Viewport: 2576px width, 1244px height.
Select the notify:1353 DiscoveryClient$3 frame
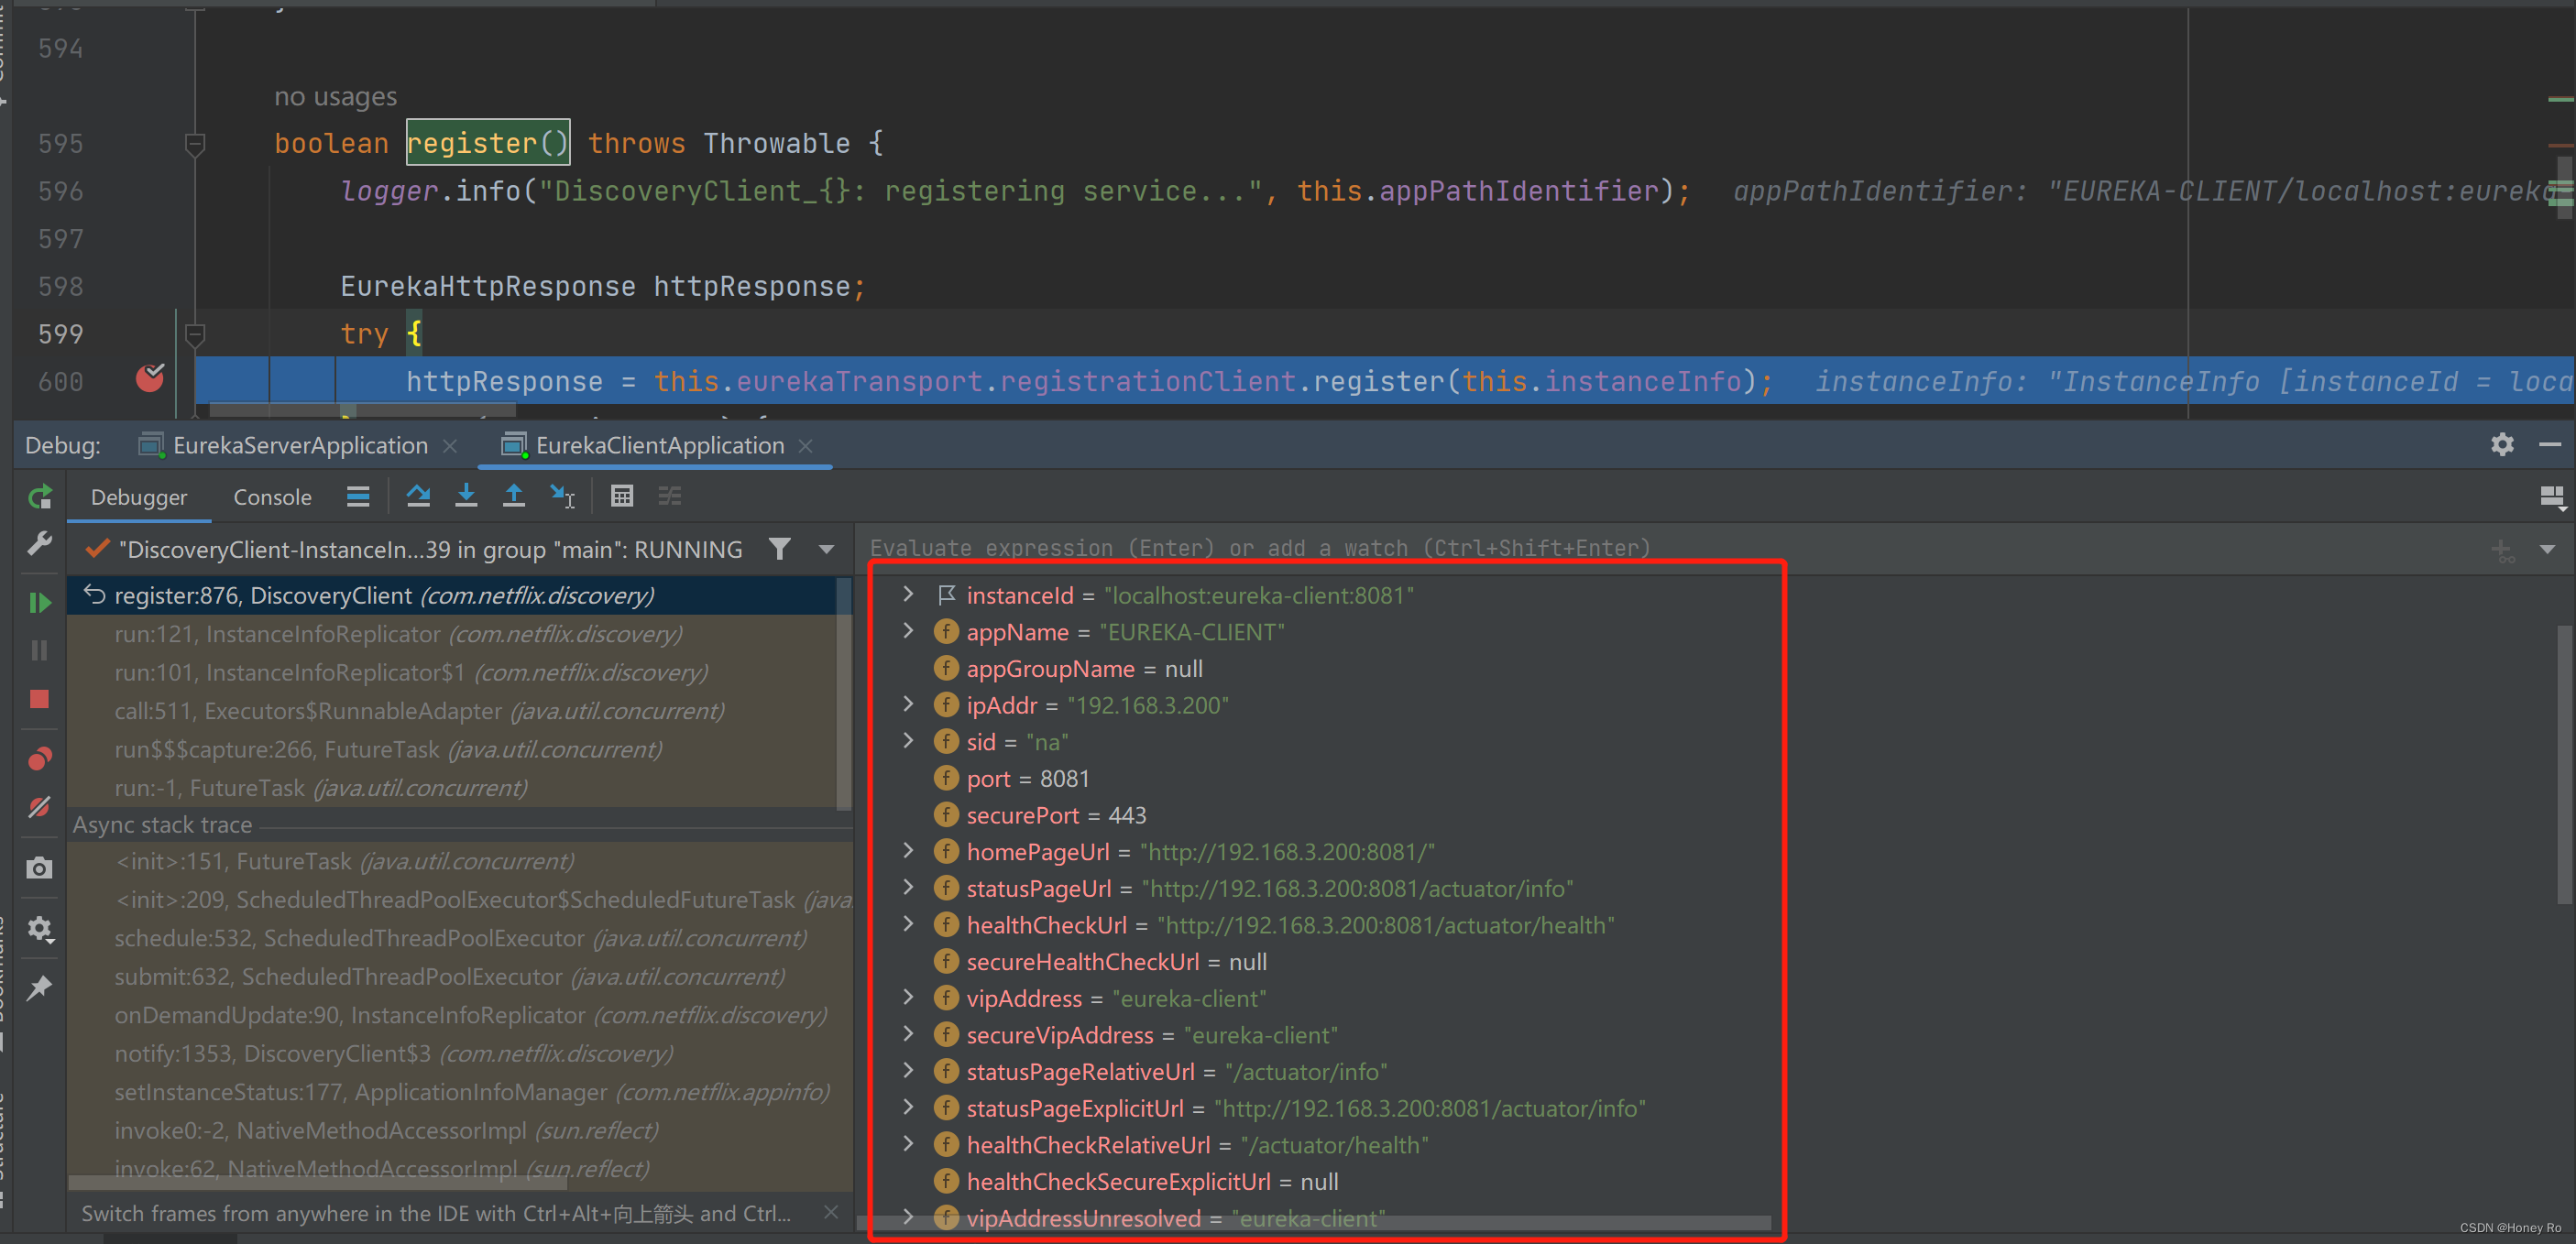pos(460,1054)
